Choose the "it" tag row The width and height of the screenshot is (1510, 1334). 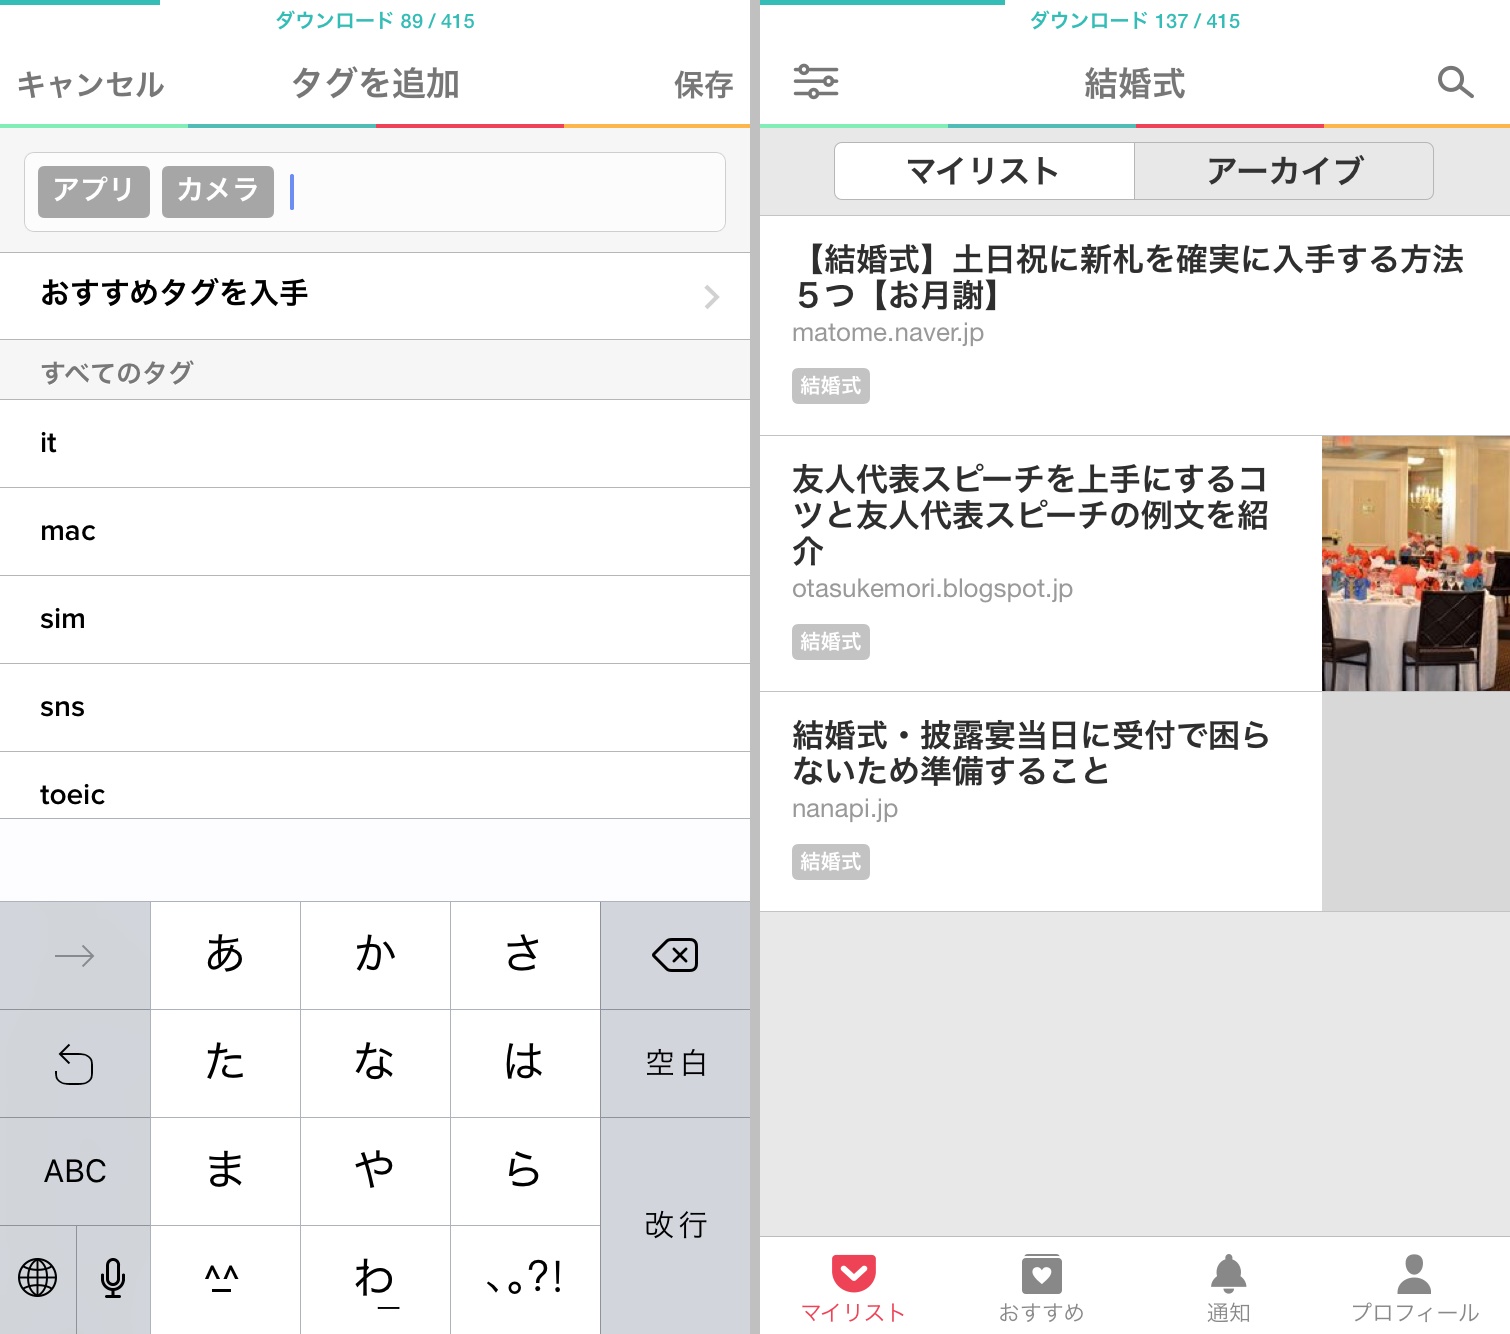click(x=375, y=443)
